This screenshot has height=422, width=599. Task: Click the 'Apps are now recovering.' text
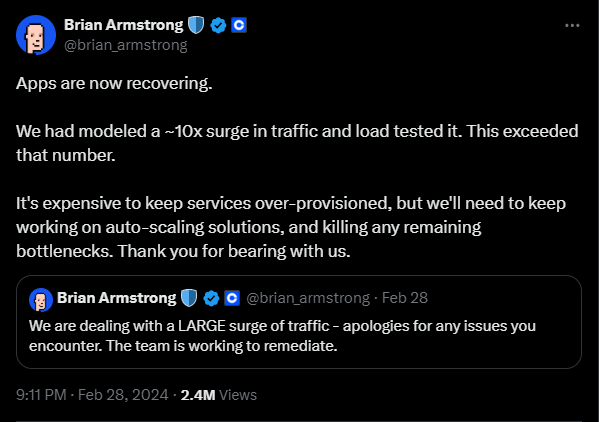tap(114, 84)
